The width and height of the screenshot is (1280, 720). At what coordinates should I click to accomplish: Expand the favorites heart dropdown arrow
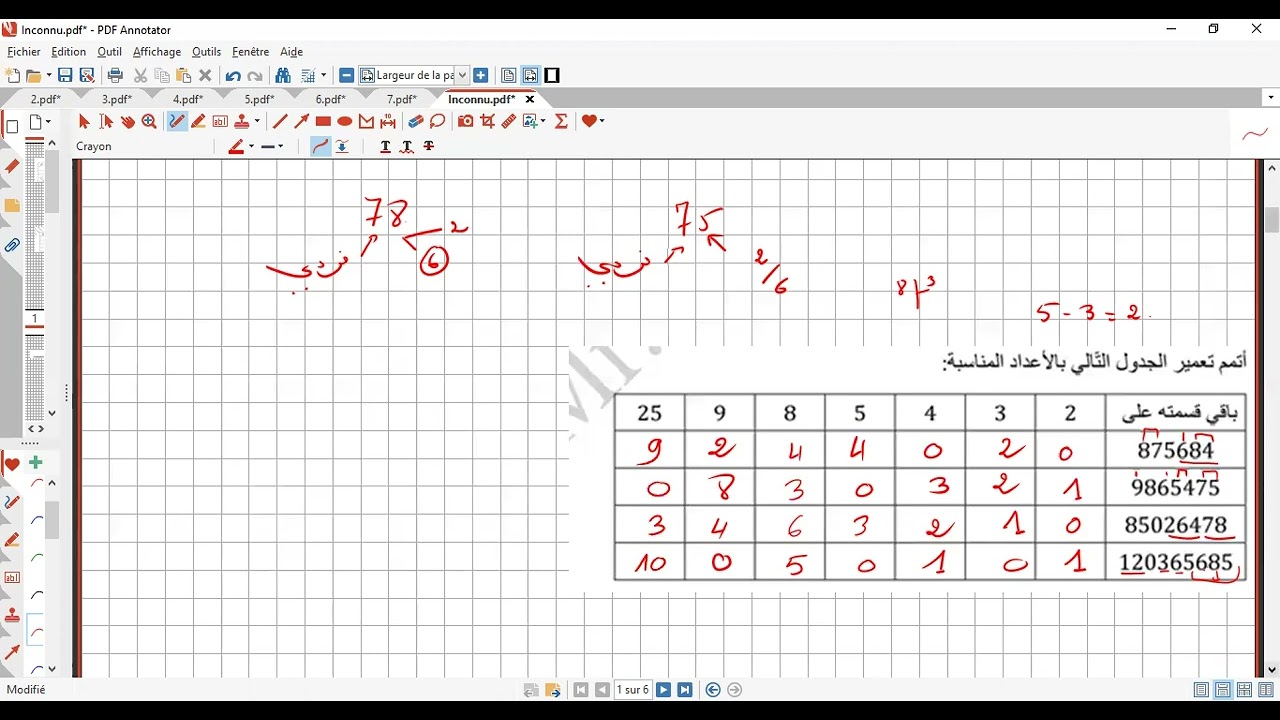tap(602, 121)
